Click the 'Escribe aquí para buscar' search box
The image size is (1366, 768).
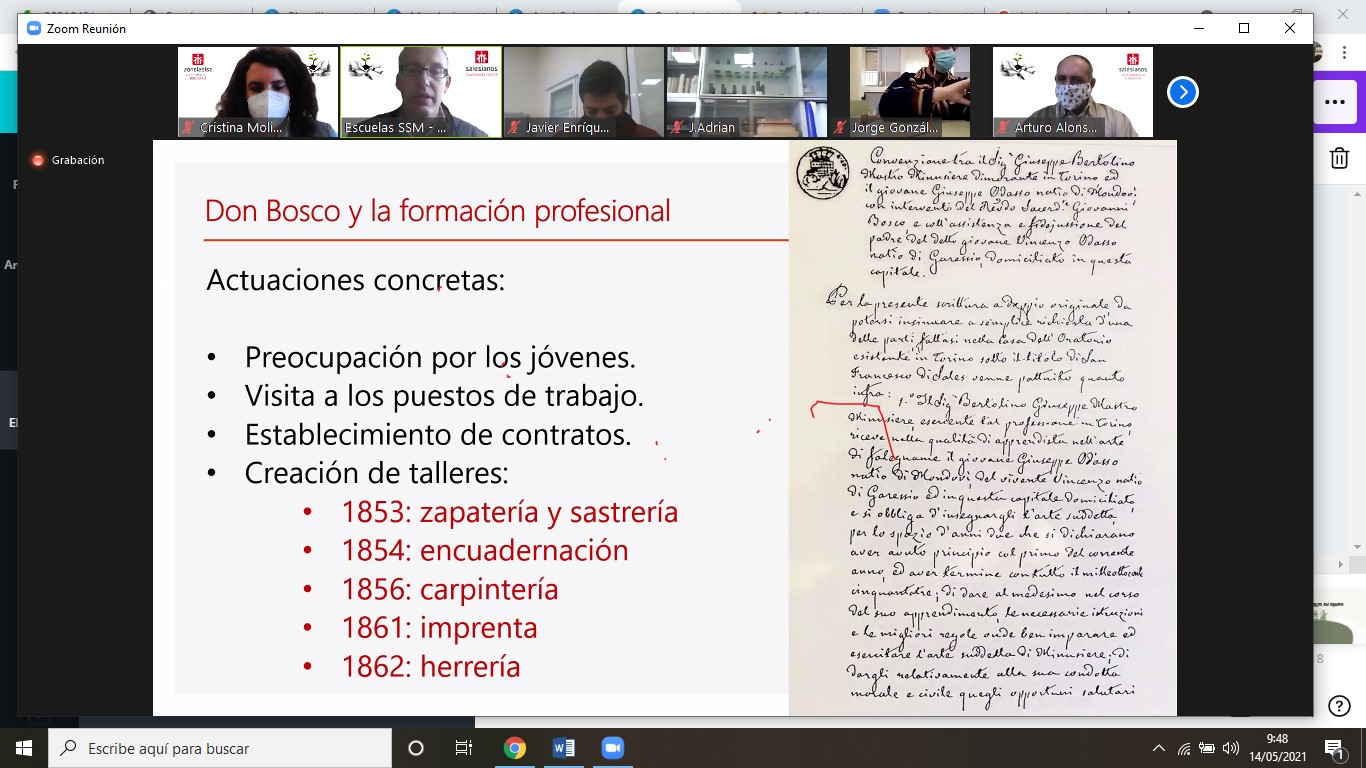[x=220, y=748]
